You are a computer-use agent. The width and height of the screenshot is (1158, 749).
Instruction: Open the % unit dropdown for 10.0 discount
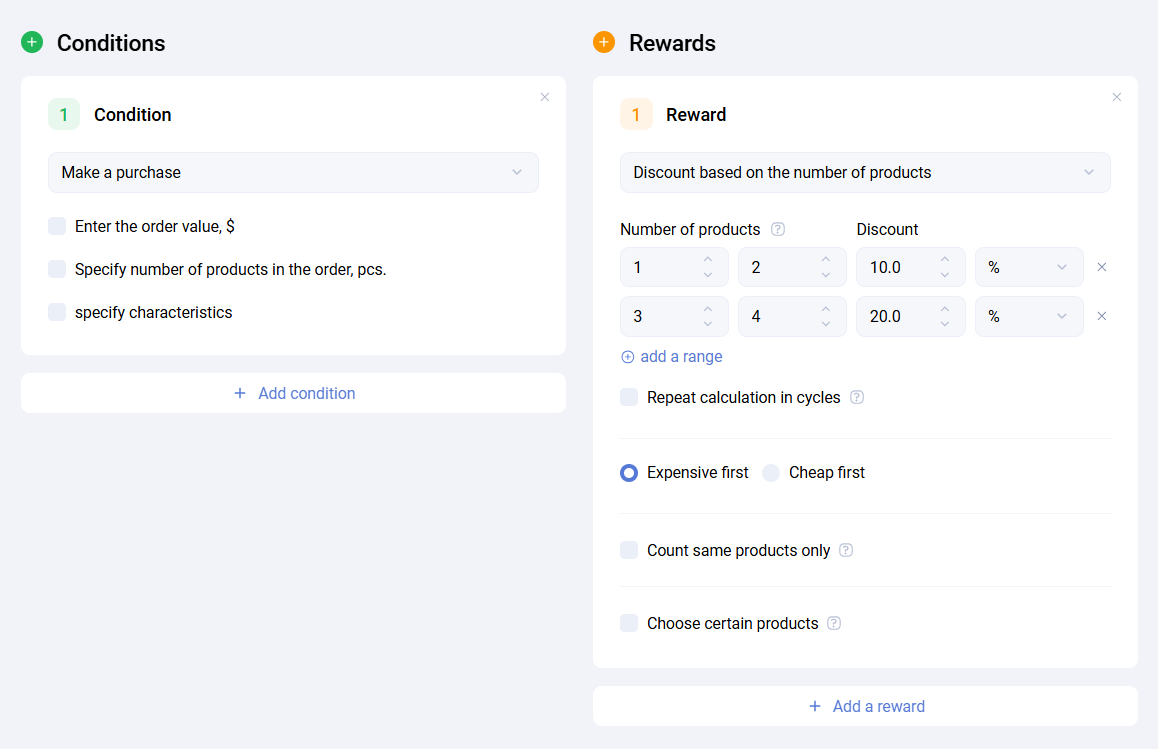click(1028, 267)
